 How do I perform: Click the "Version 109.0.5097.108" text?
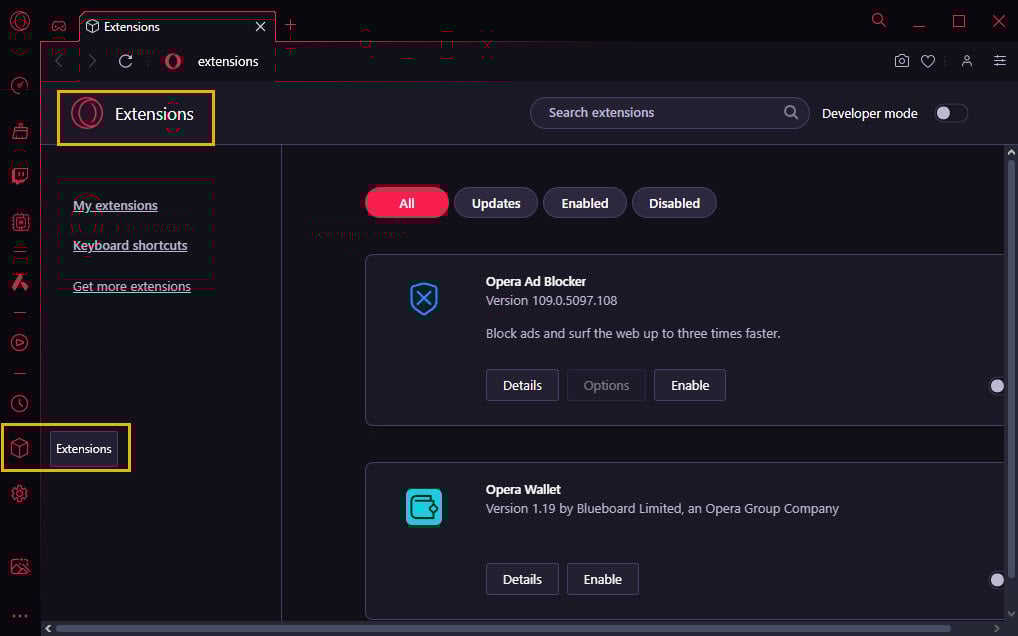tap(551, 300)
